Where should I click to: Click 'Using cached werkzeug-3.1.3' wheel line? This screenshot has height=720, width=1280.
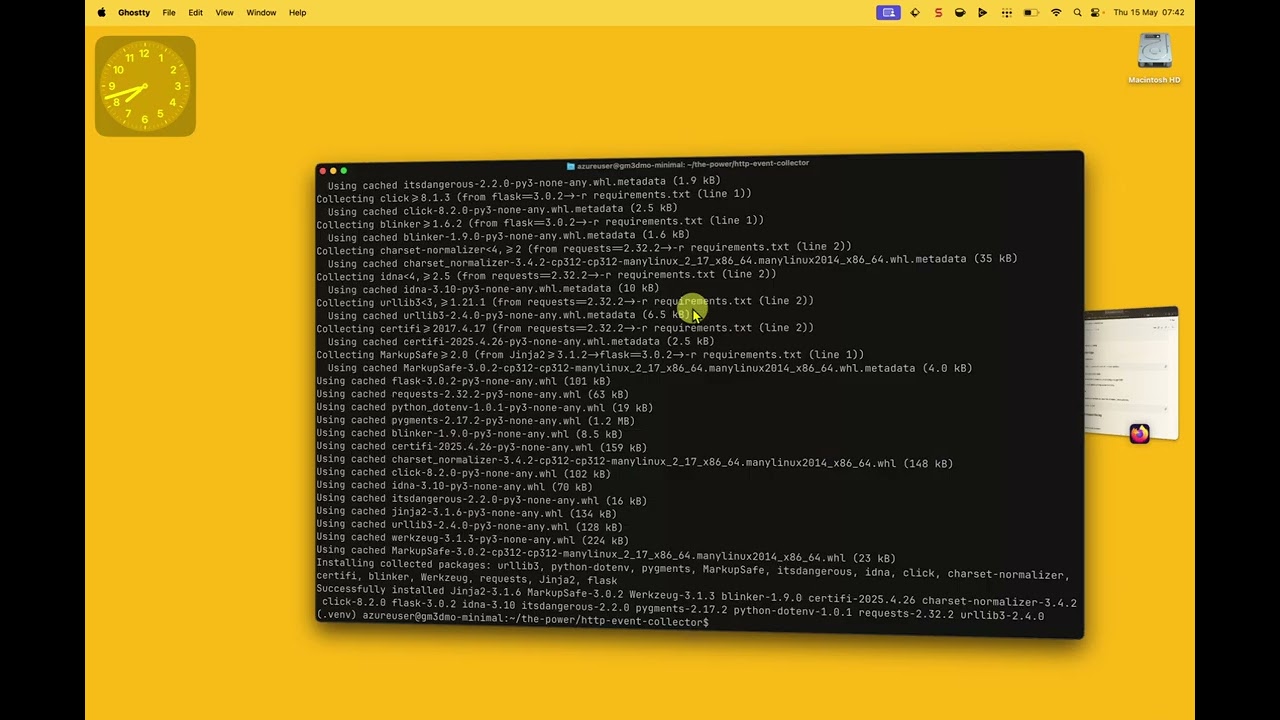pyautogui.click(x=472, y=539)
